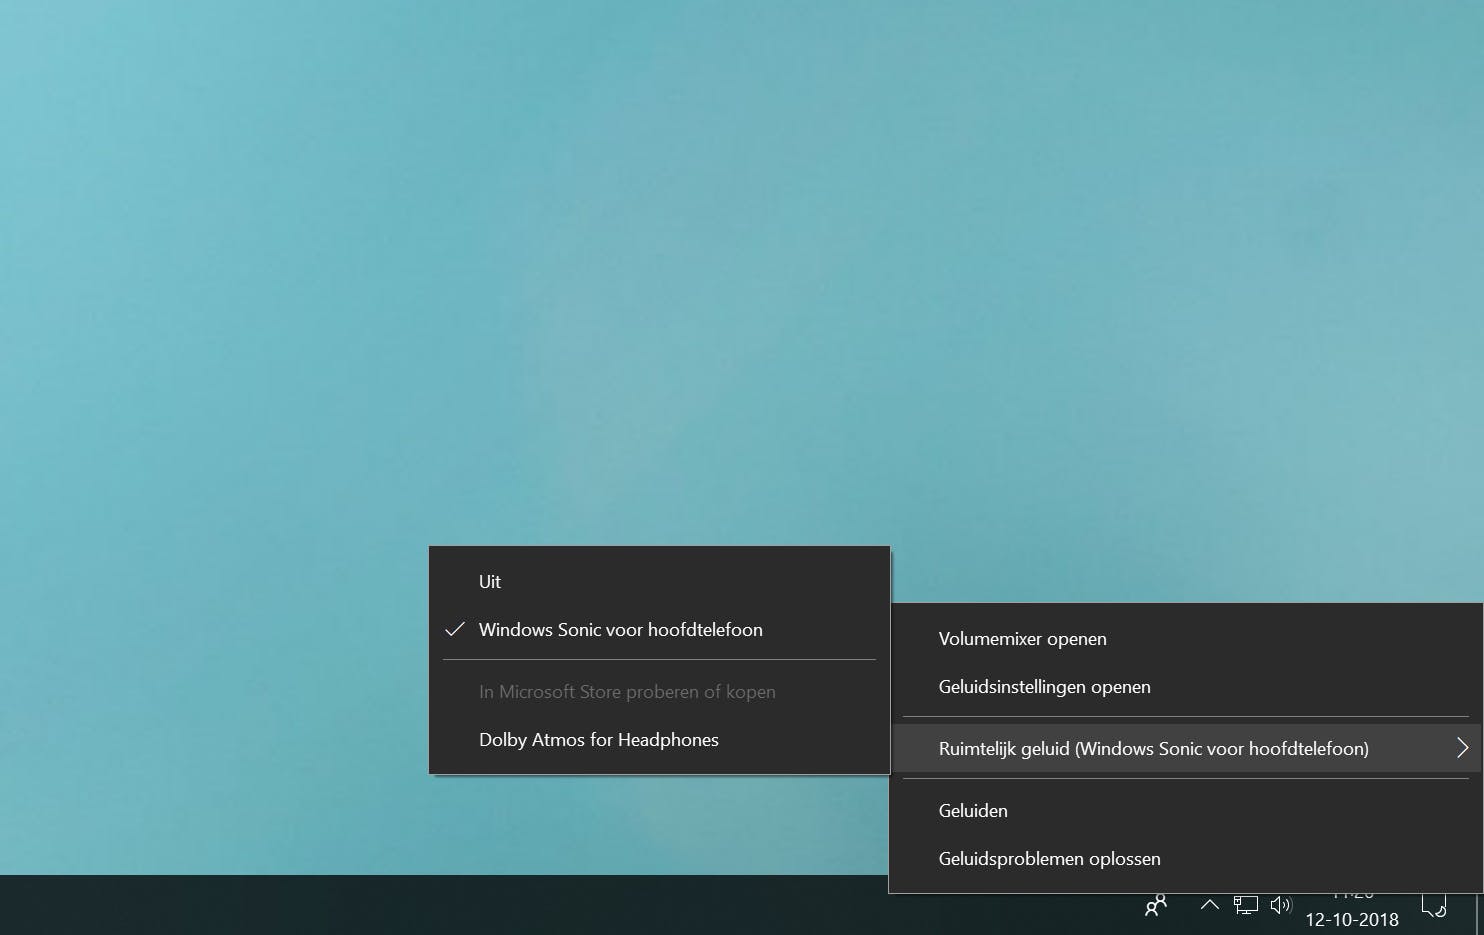Click the show hidden icons chevron
The width and height of the screenshot is (1484, 935).
(x=1209, y=905)
